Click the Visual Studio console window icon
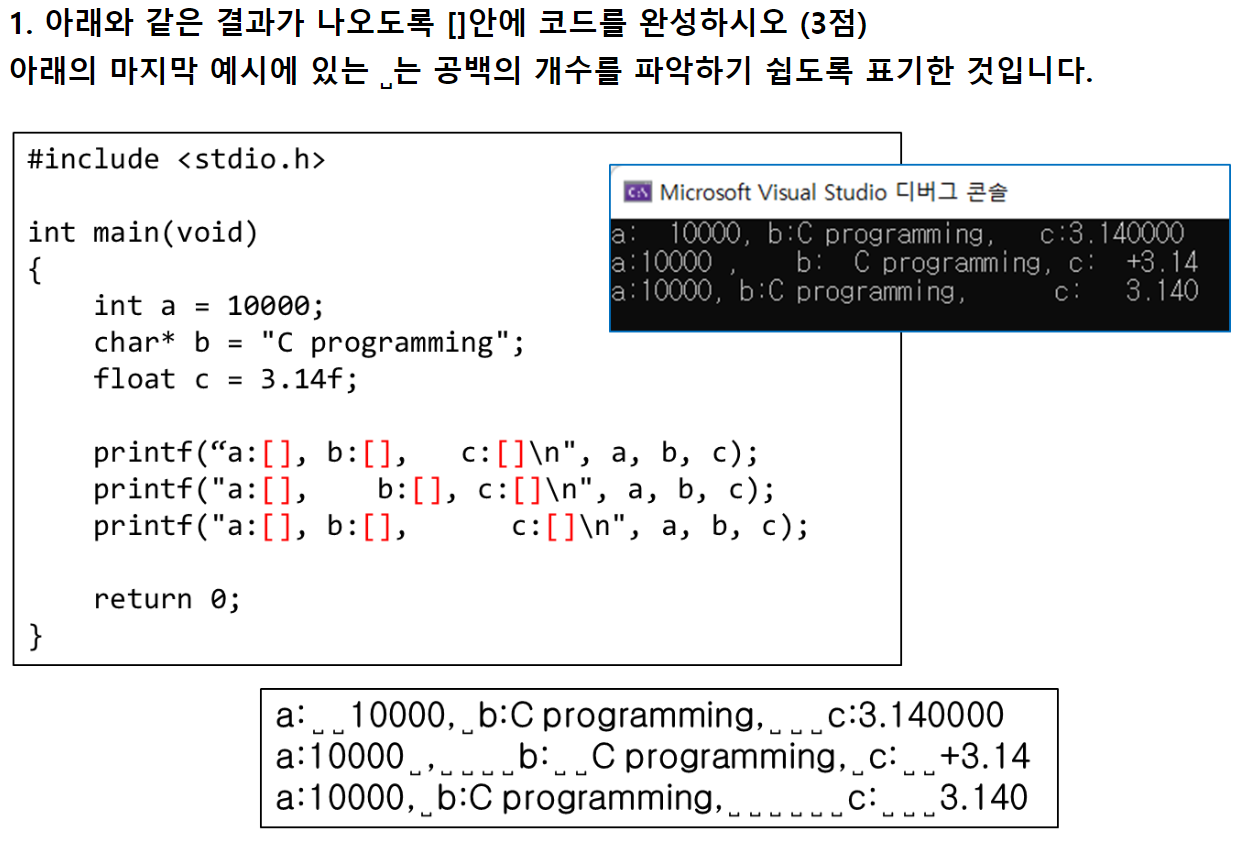Image resolution: width=1239 pixels, height=855 pixels. [x=637, y=192]
